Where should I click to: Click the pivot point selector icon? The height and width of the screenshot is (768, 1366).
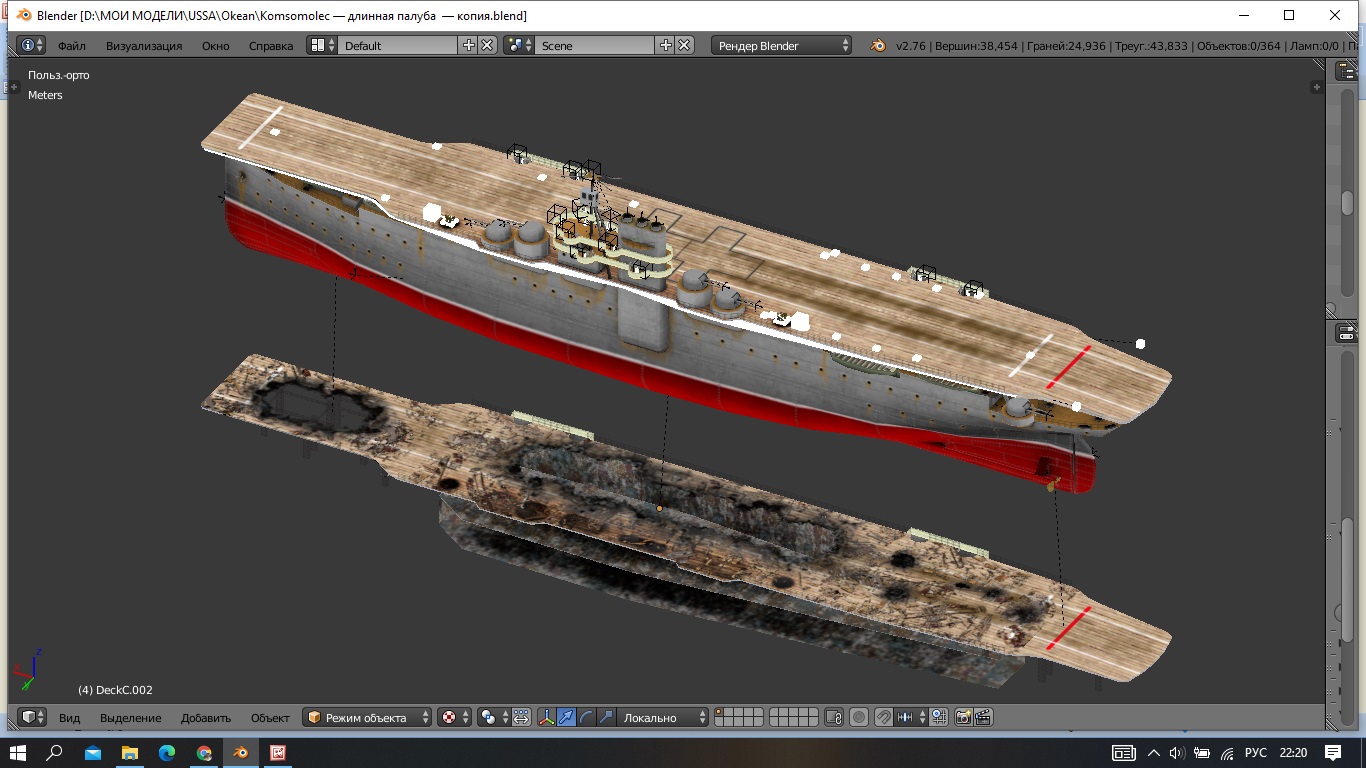click(489, 718)
